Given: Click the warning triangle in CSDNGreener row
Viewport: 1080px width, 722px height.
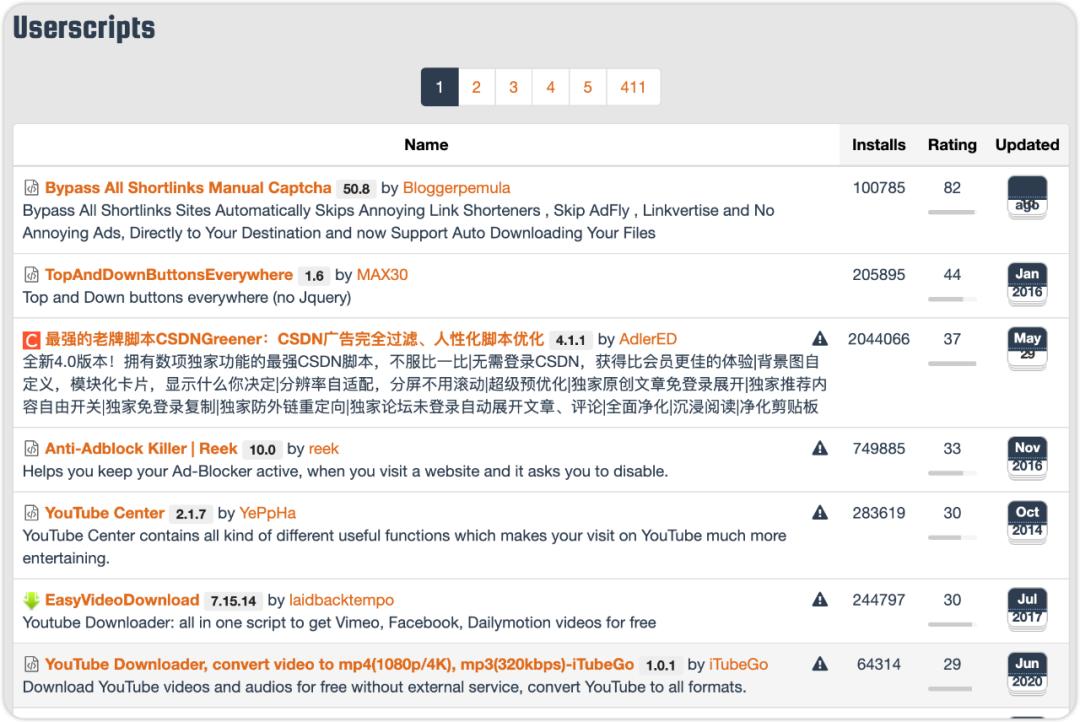Looking at the screenshot, I should [820, 339].
